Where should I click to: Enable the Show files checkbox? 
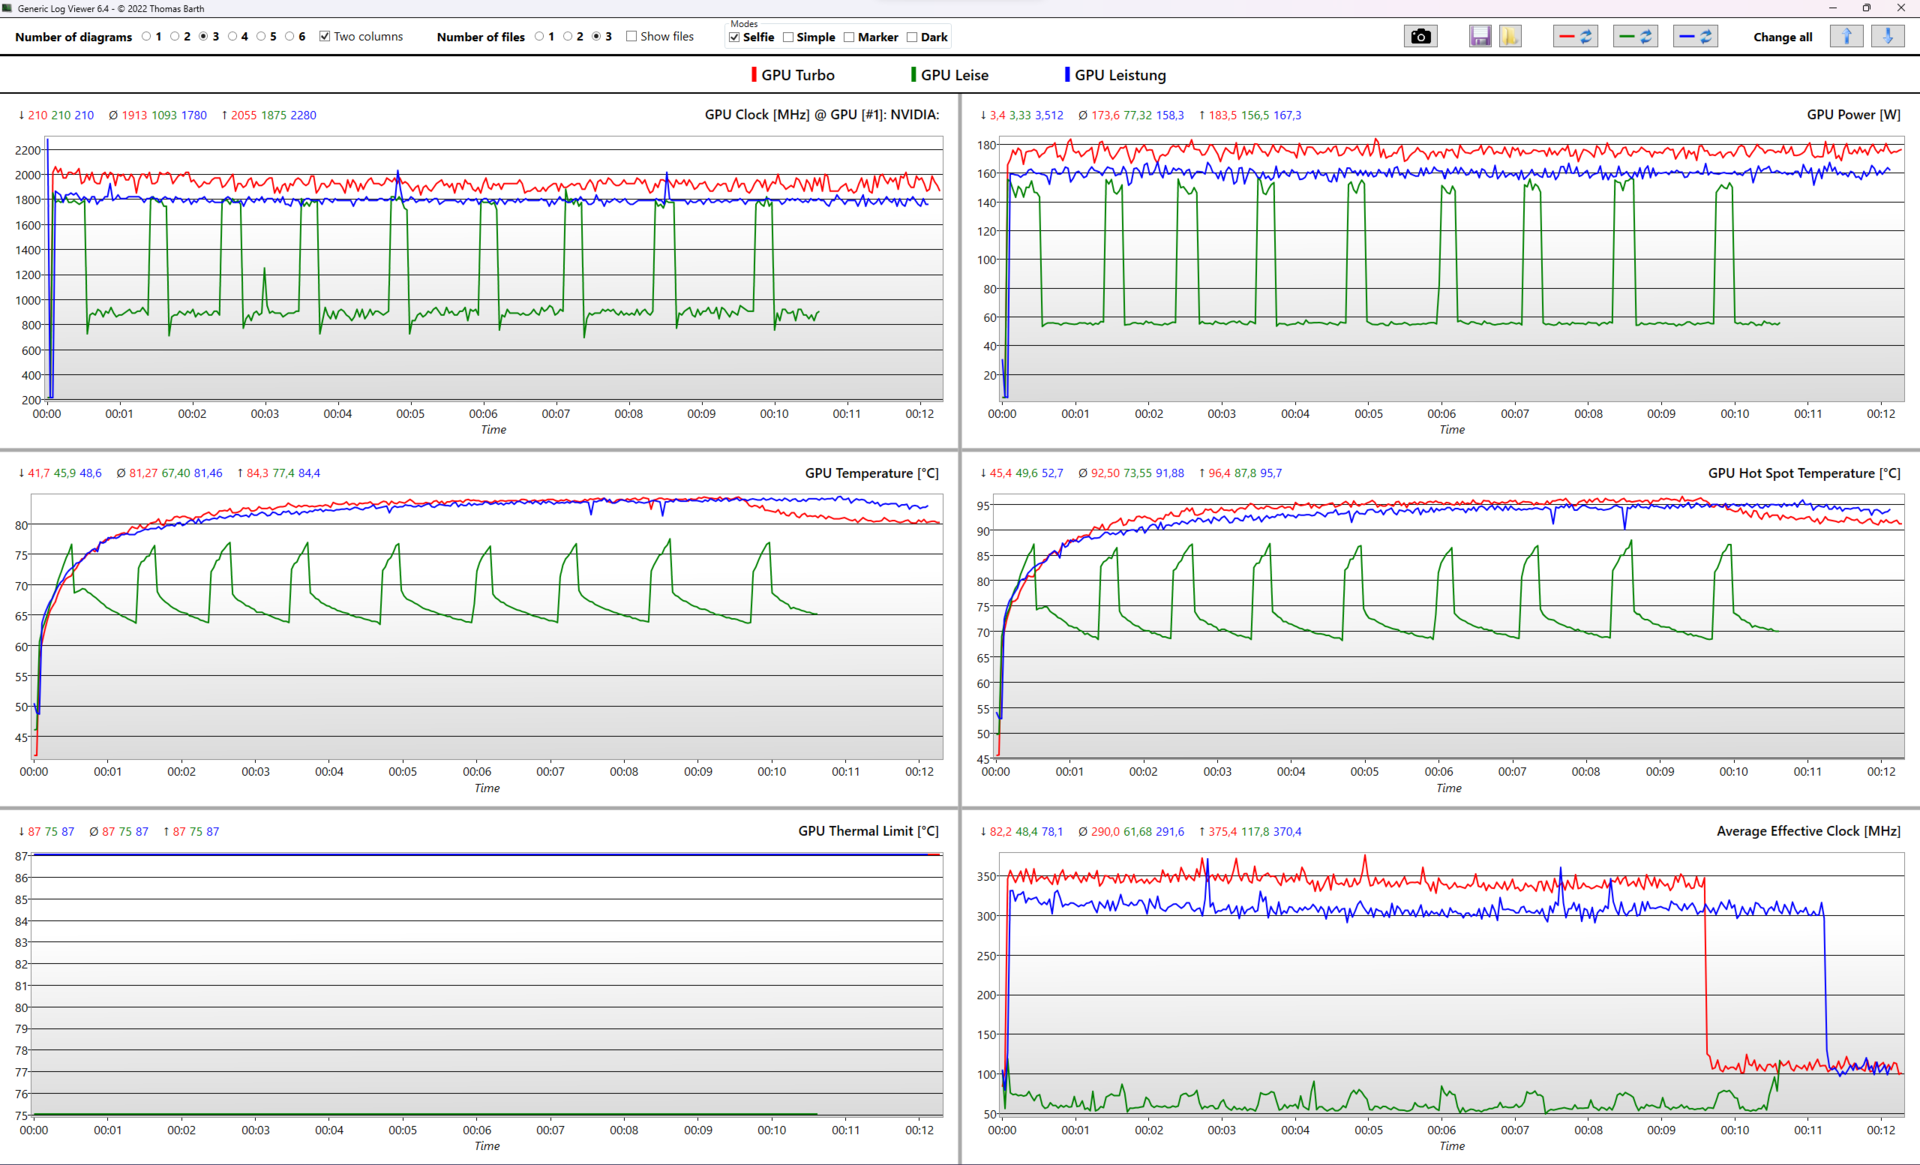[x=631, y=37]
